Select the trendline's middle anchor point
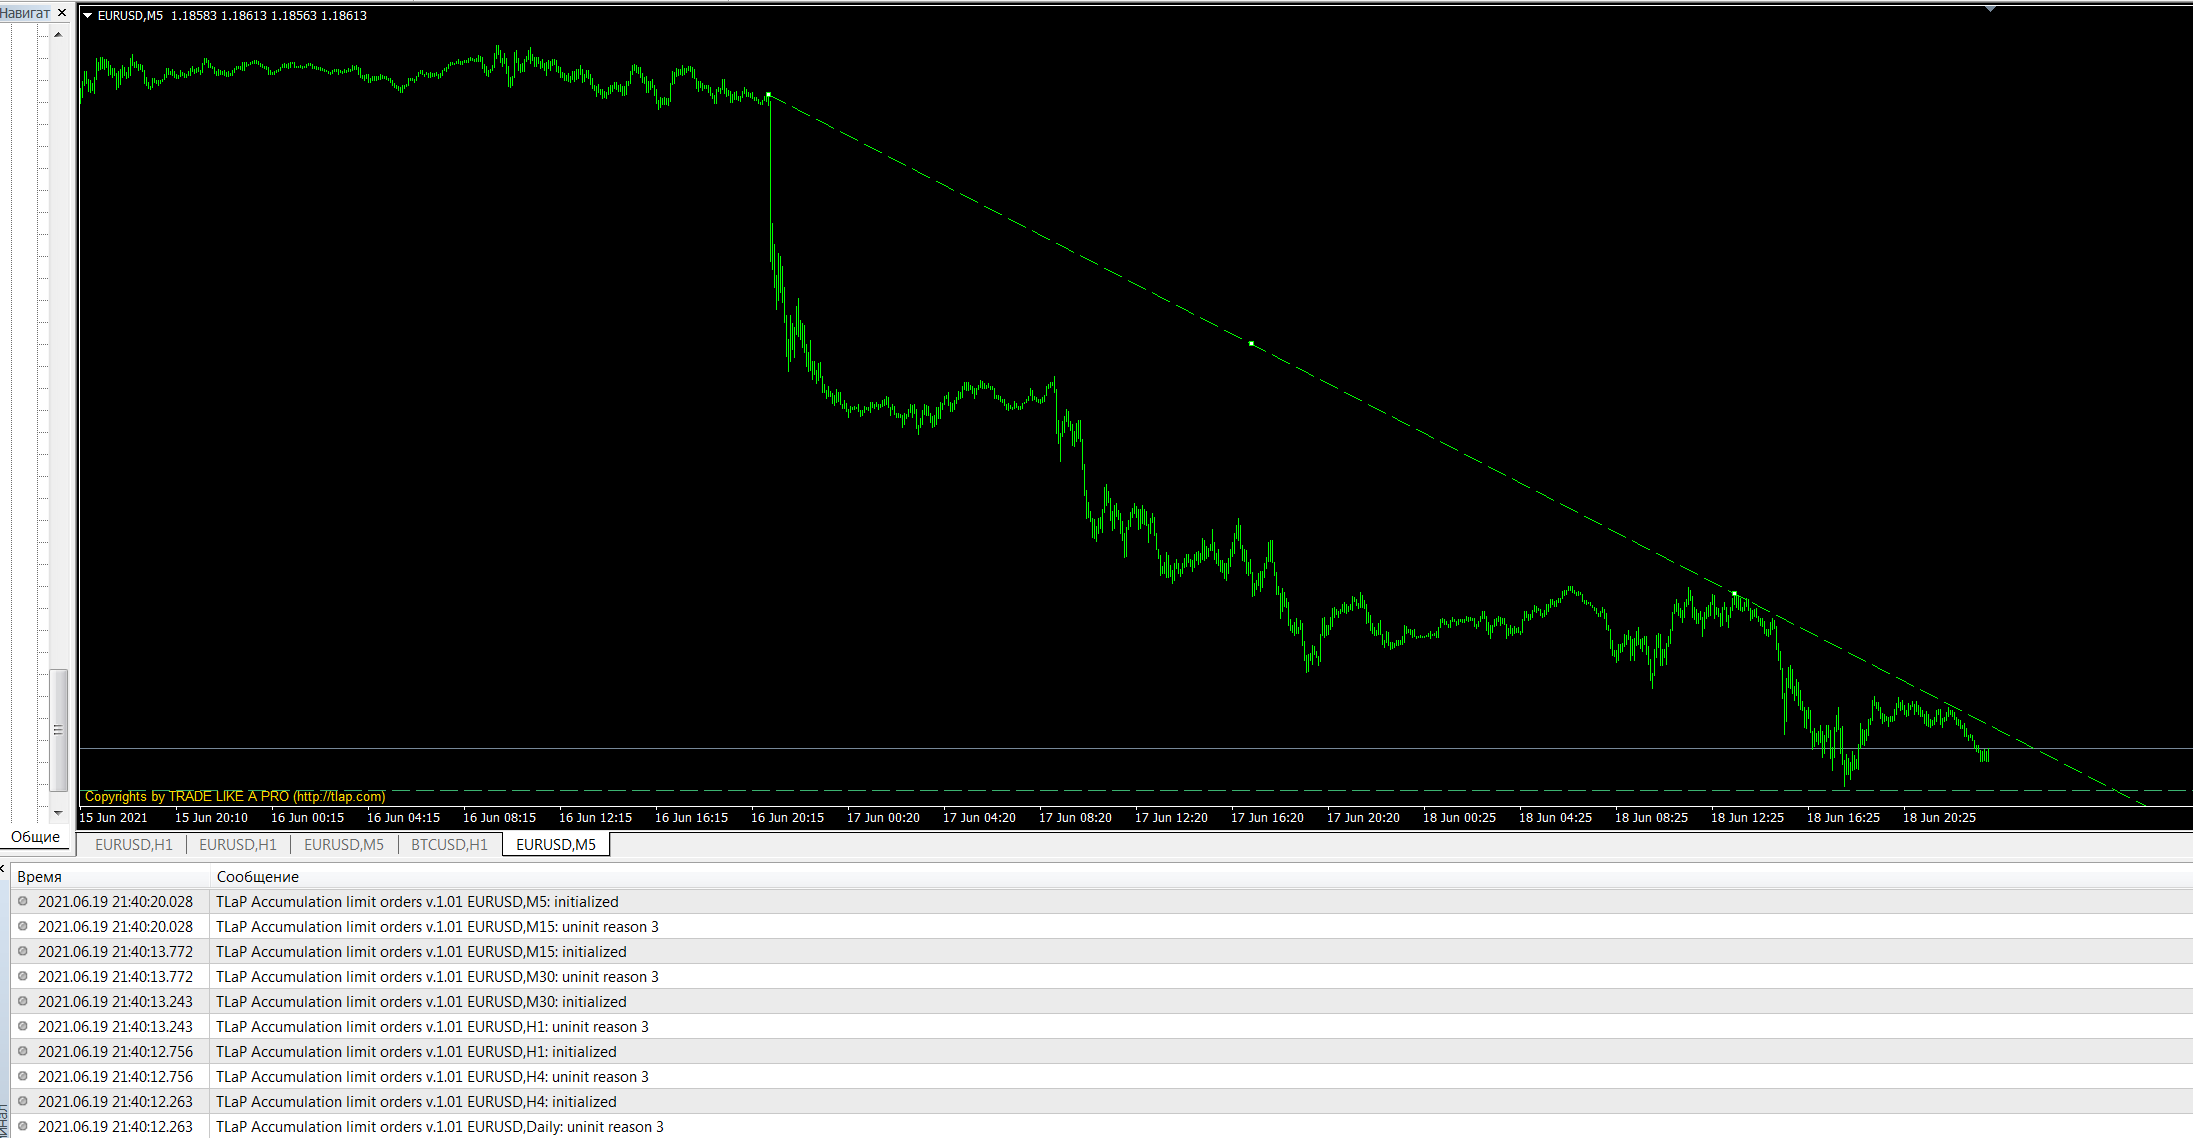 (1251, 344)
